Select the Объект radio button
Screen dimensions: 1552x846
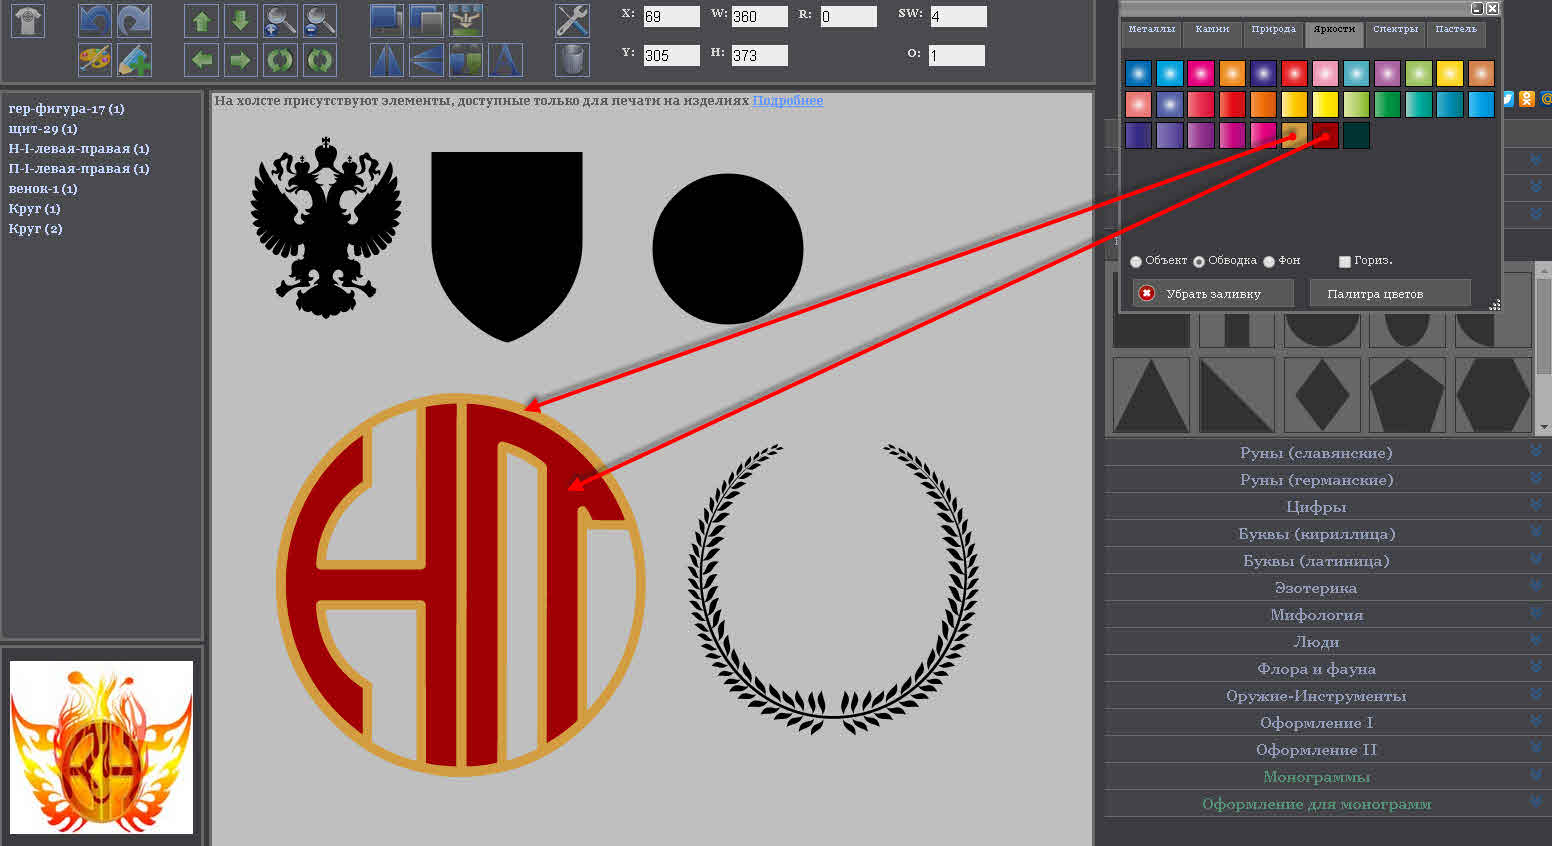pos(1136,261)
